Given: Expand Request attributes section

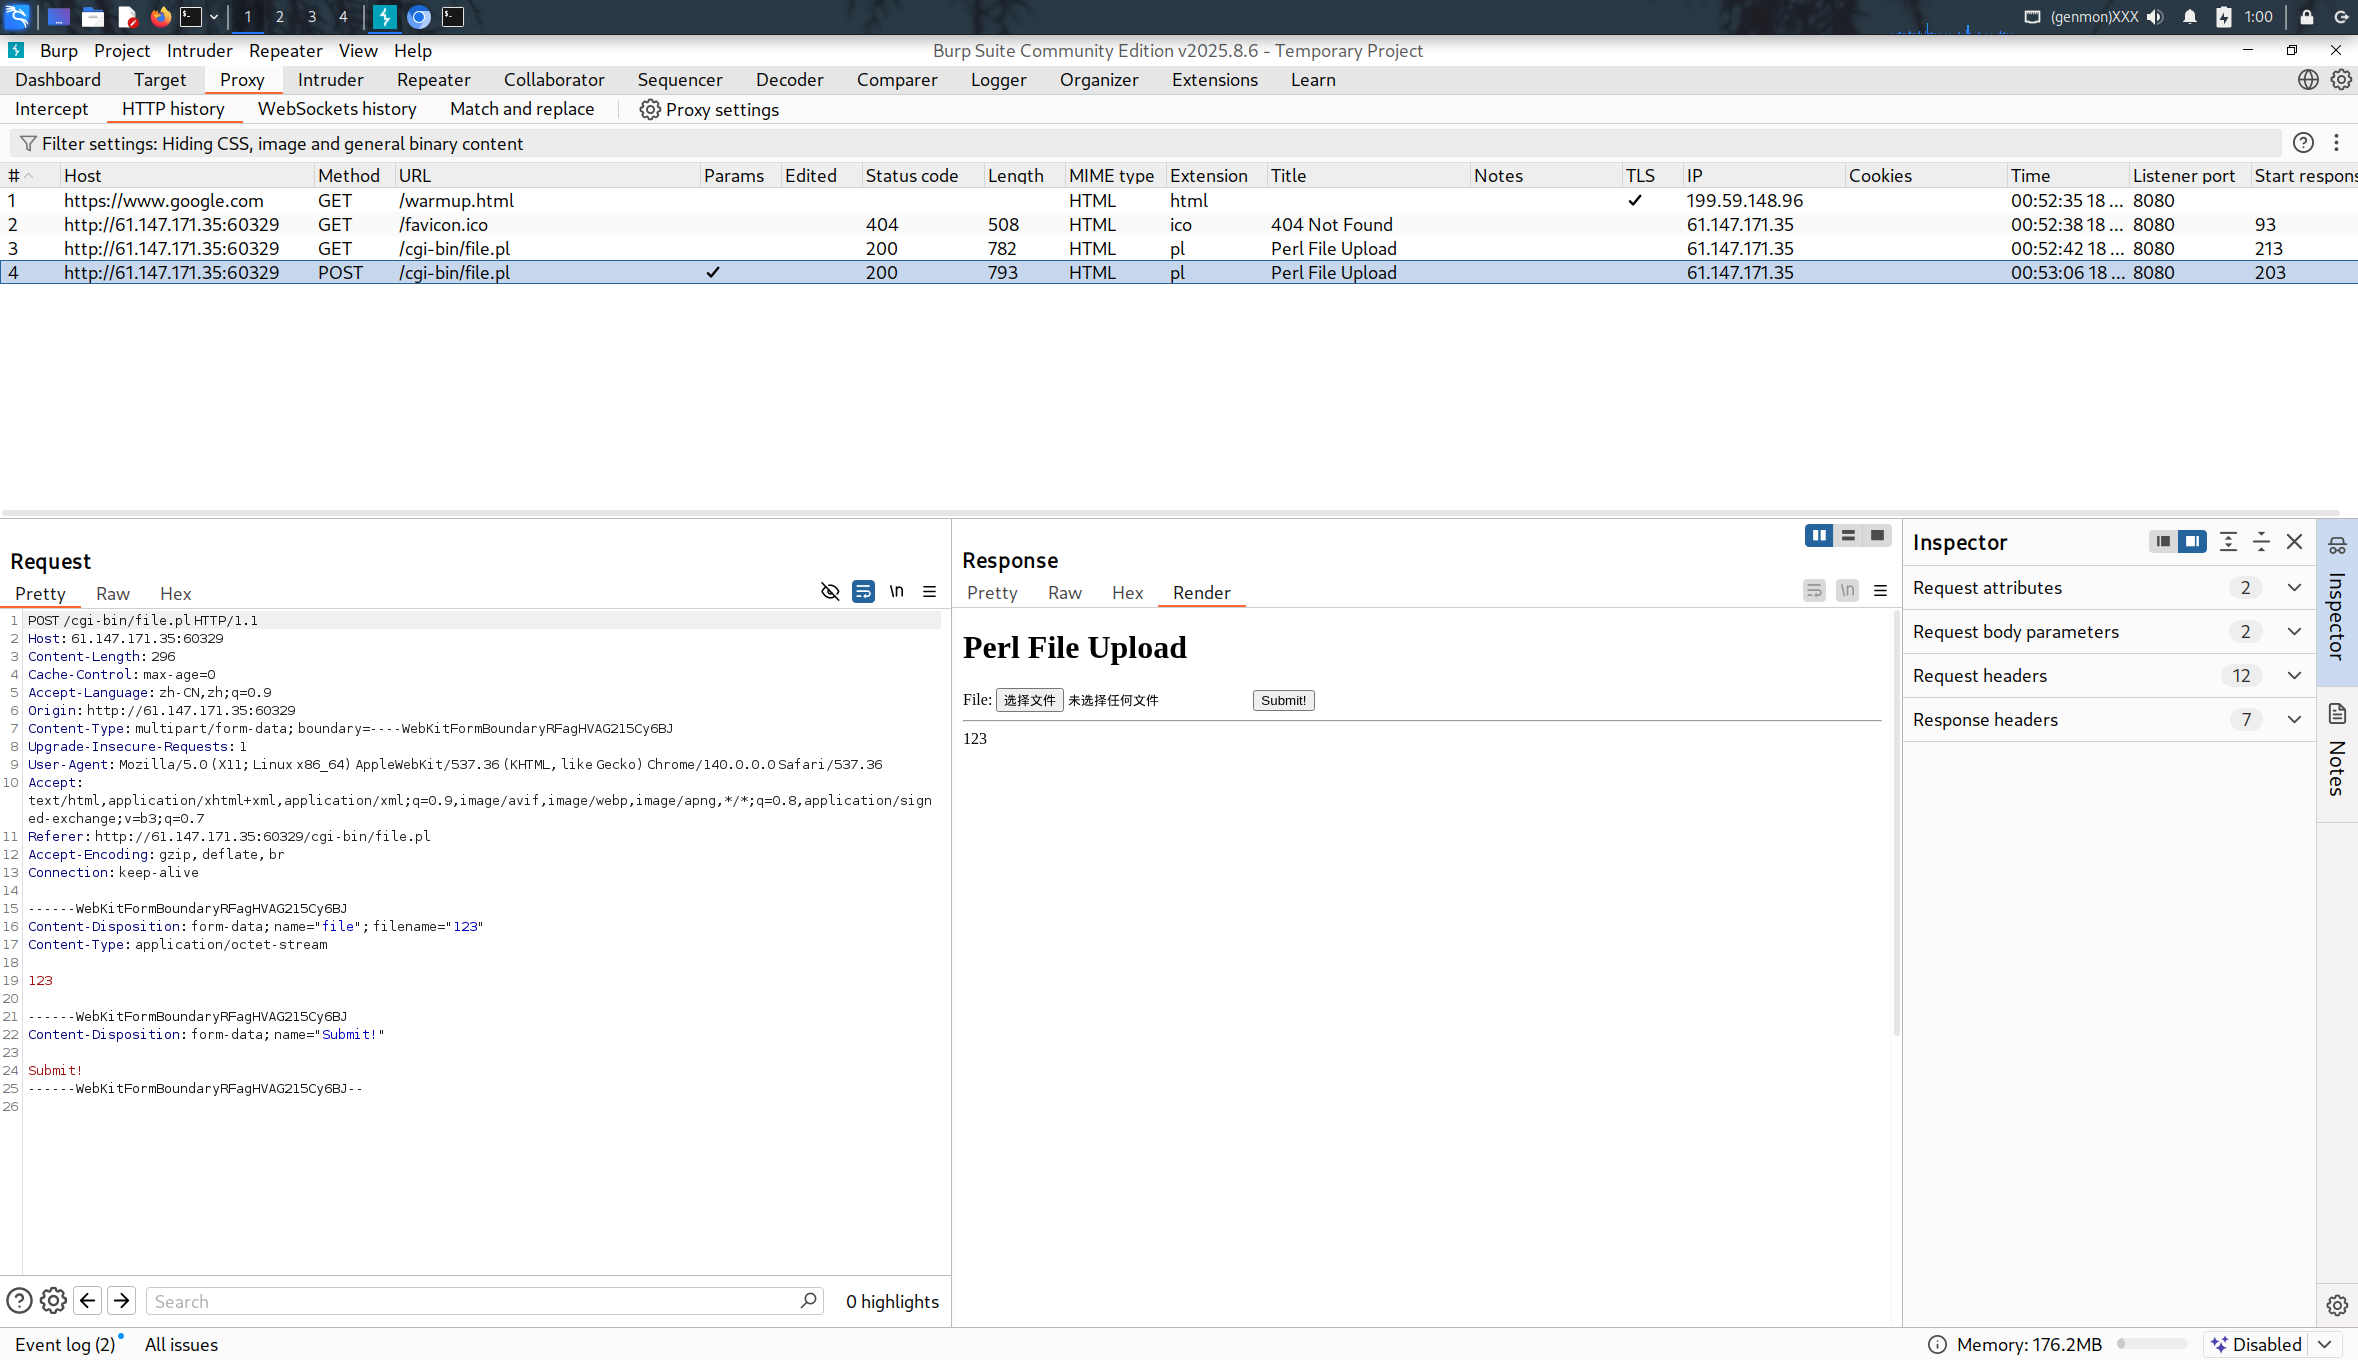Looking at the screenshot, I should (x=2294, y=588).
